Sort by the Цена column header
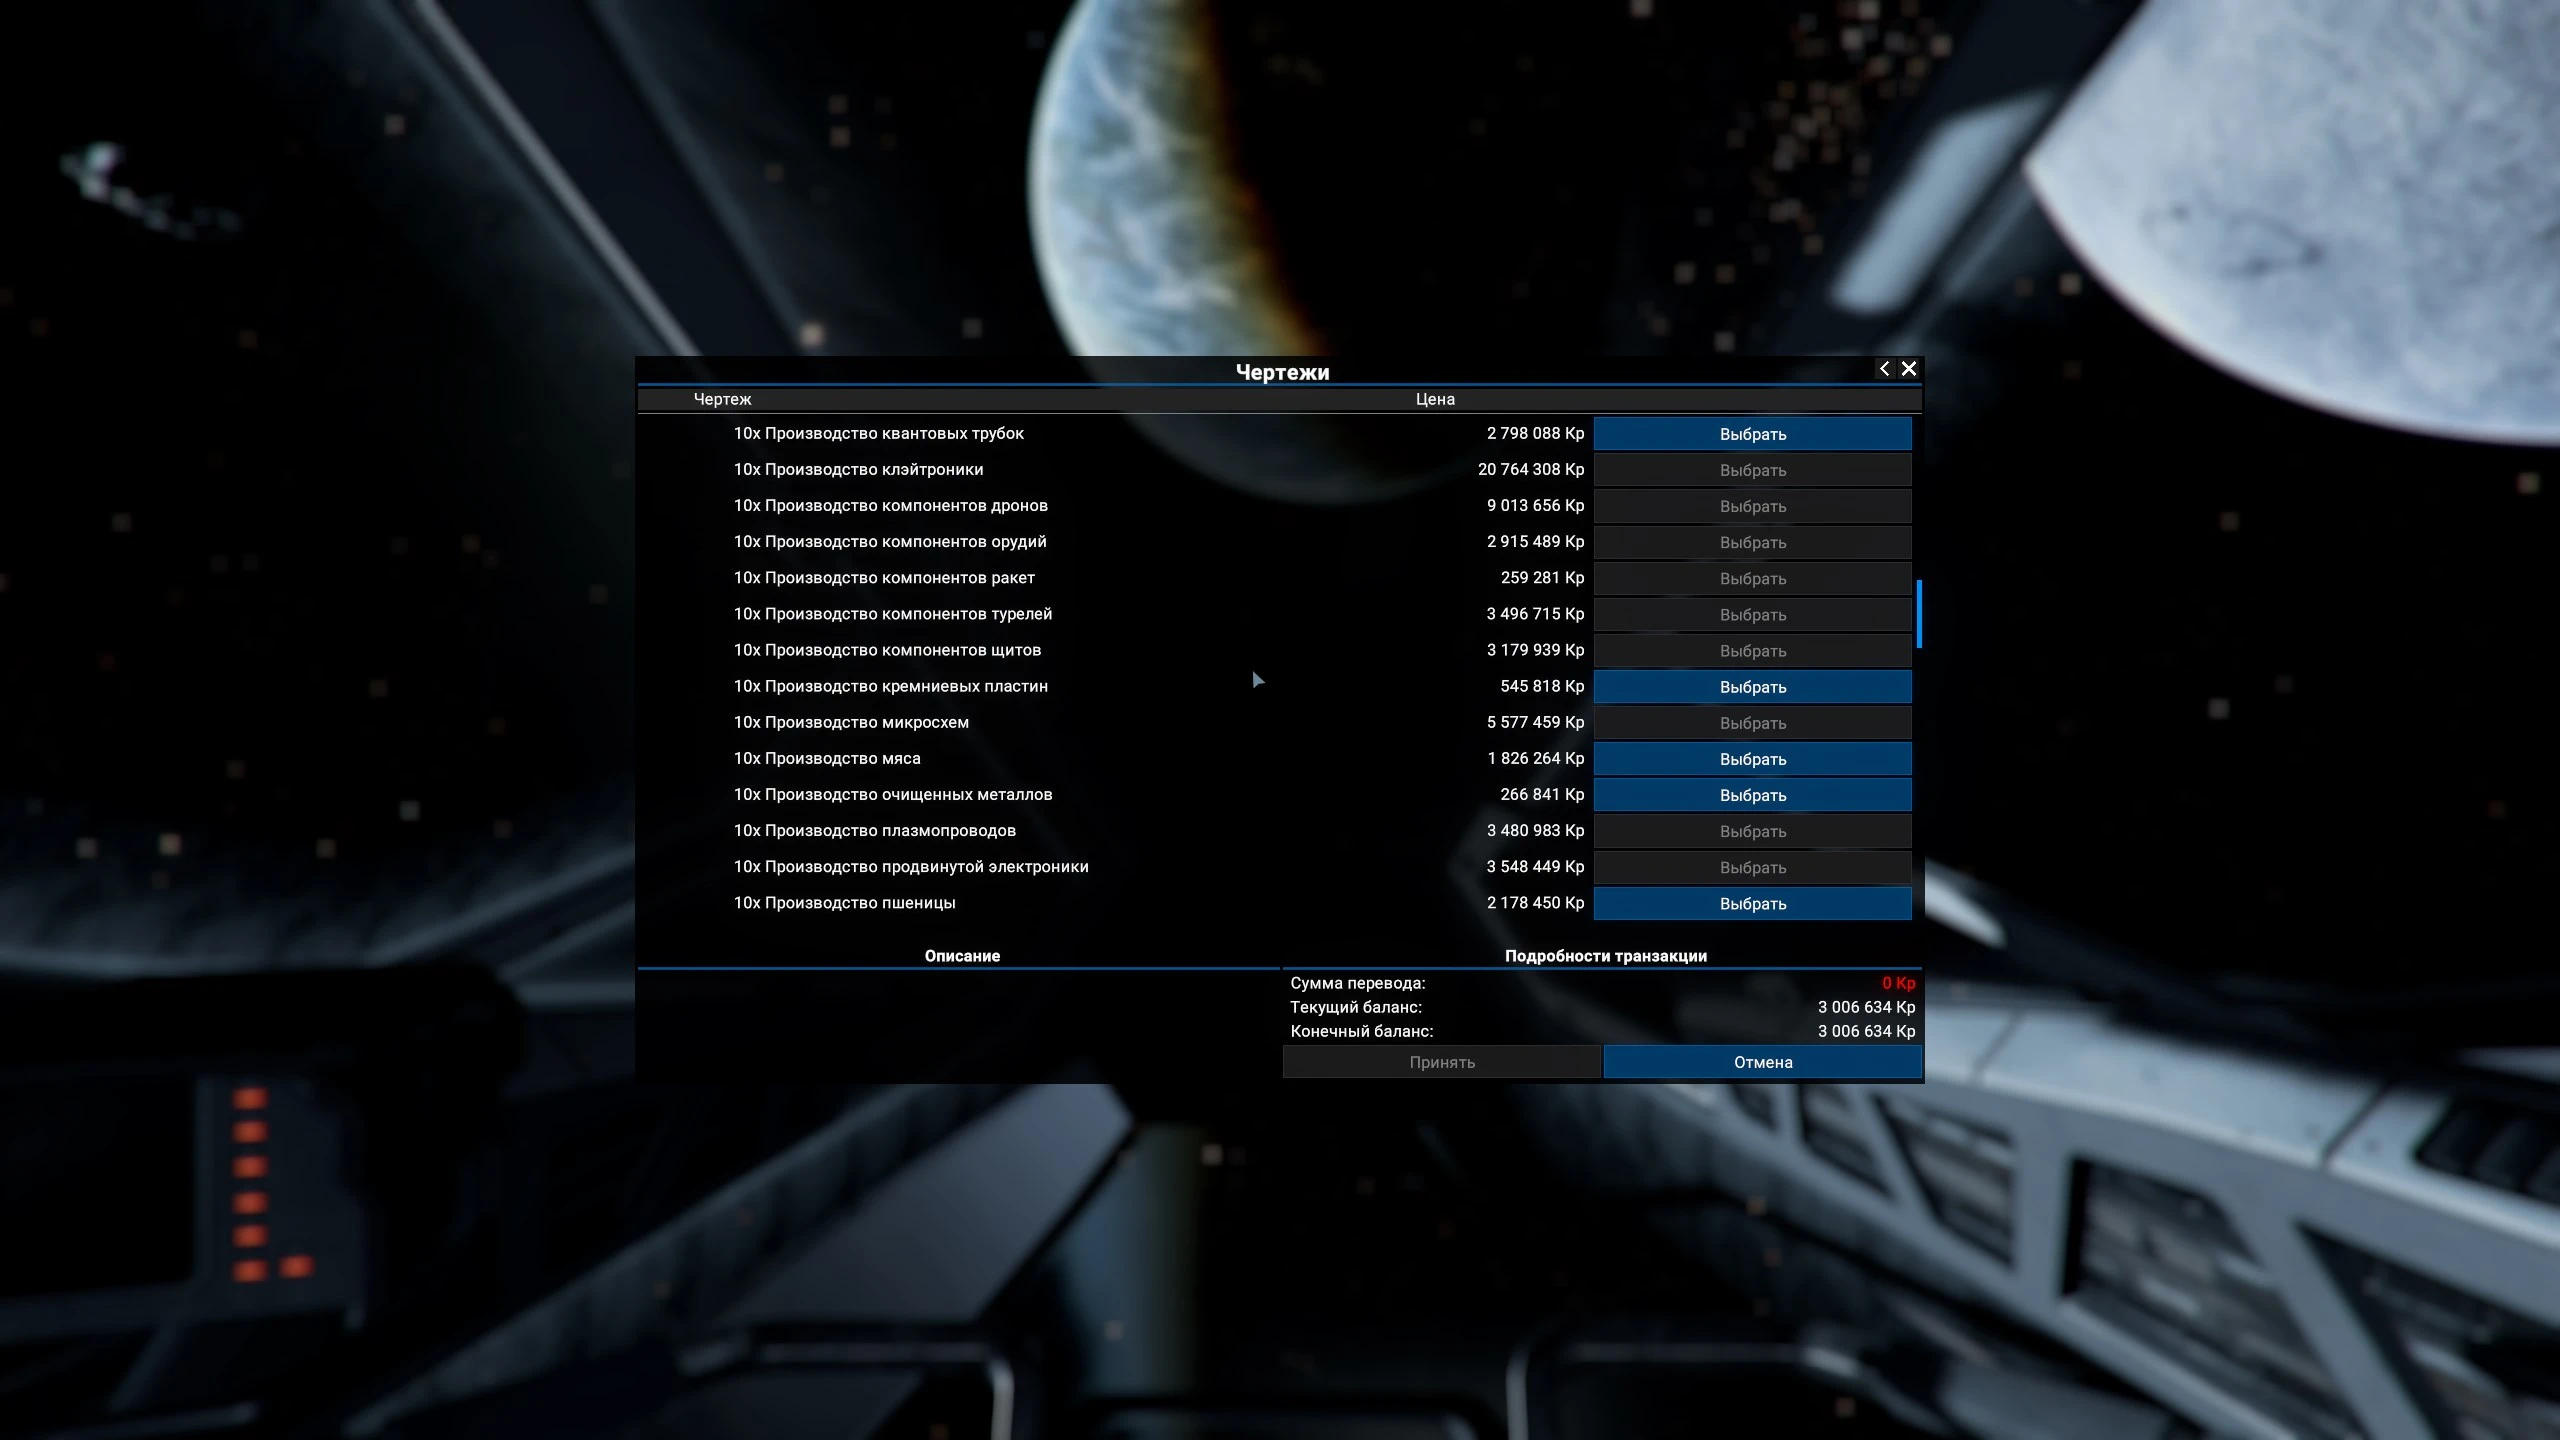The image size is (2560, 1440). tap(1435, 399)
